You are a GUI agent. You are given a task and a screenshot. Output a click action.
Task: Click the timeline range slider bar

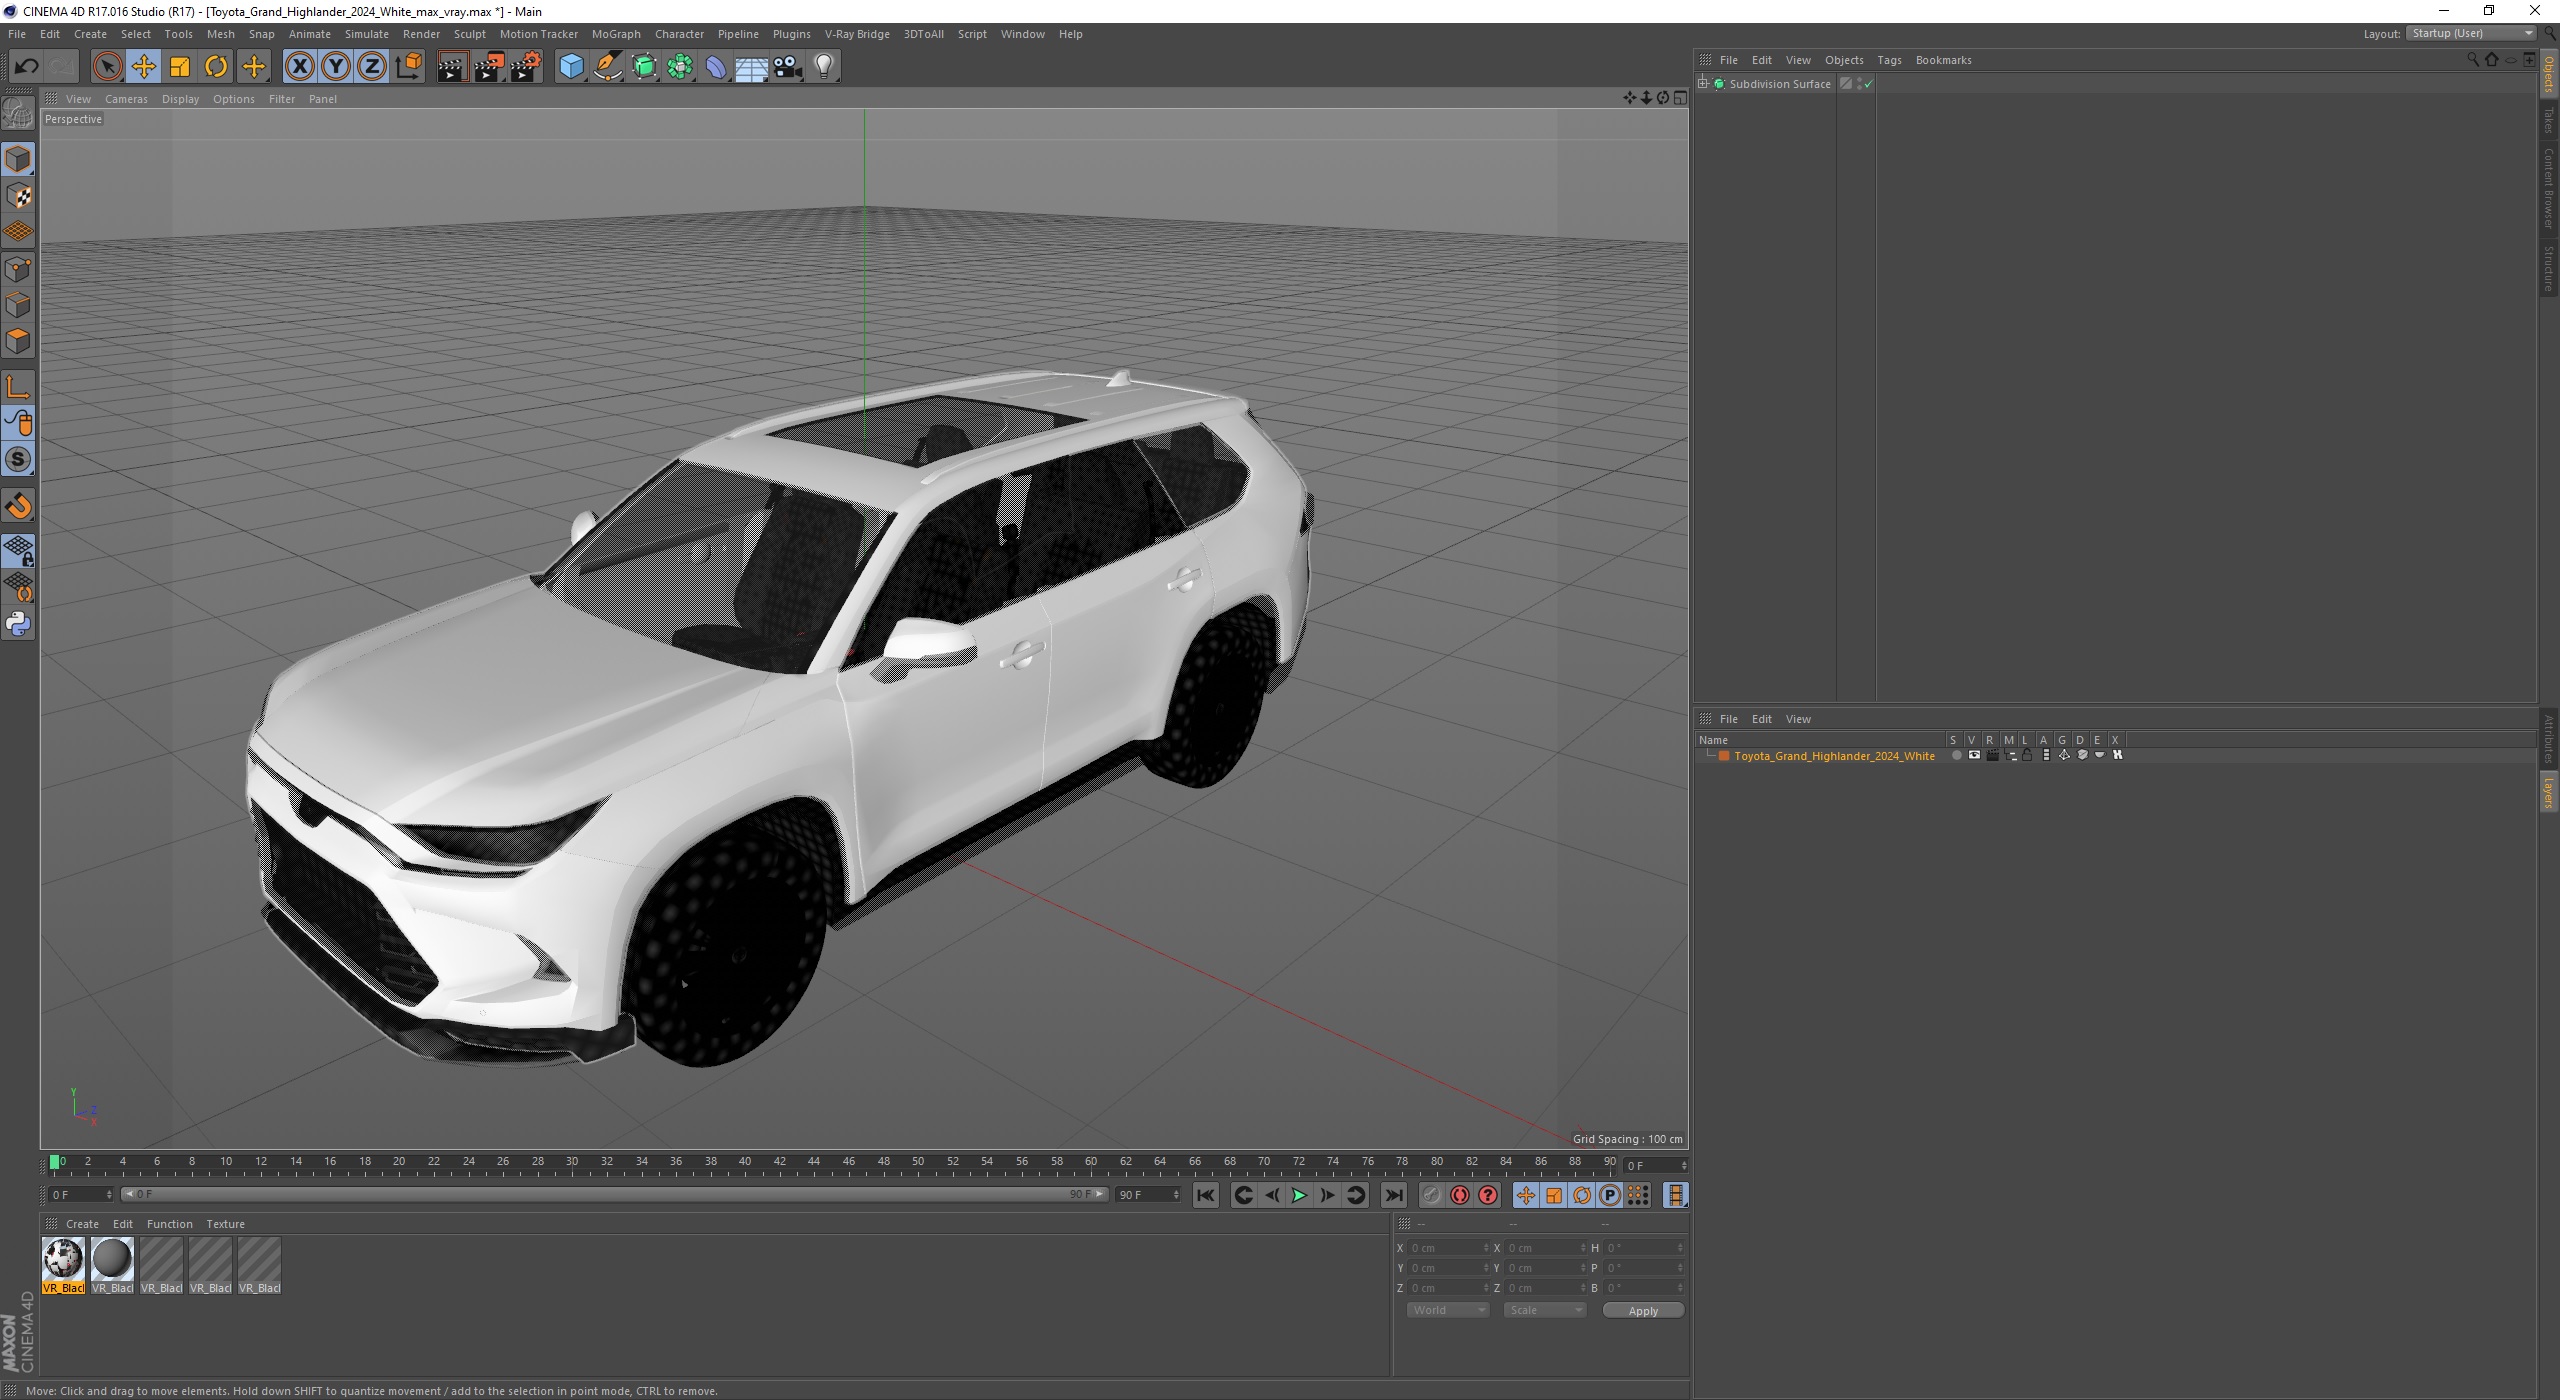(x=614, y=1194)
